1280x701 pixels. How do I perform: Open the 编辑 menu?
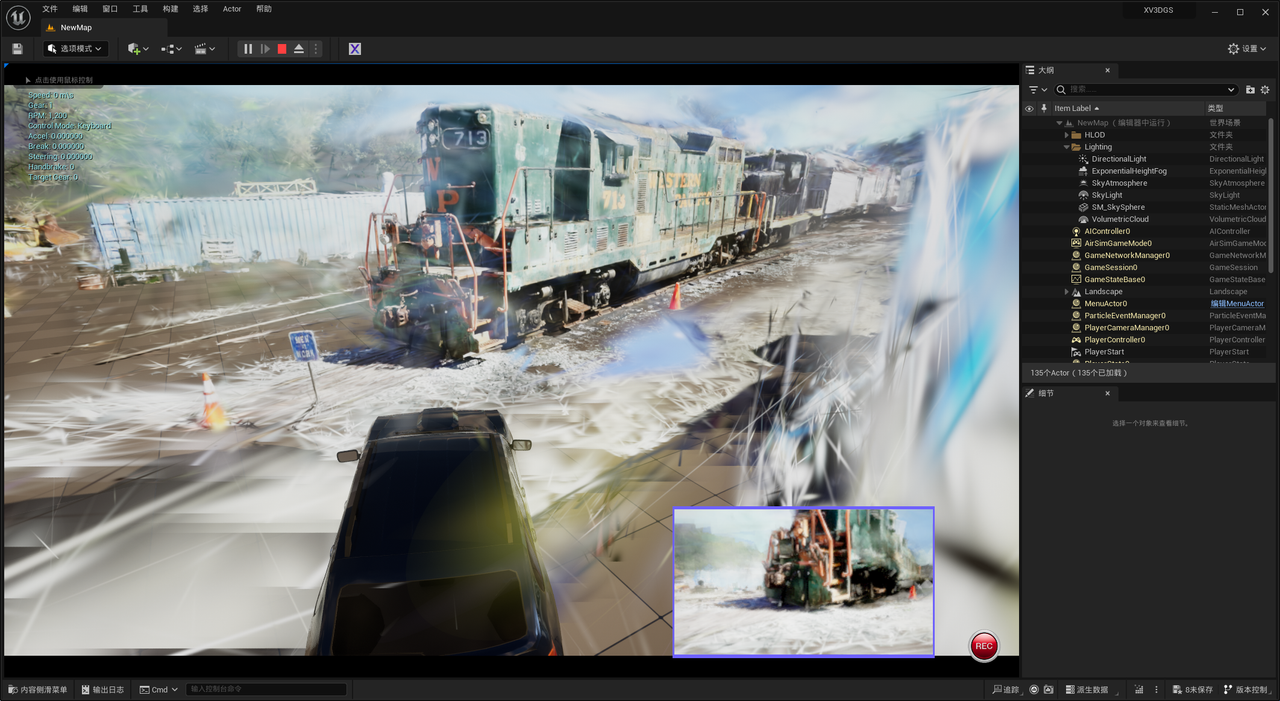80,9
